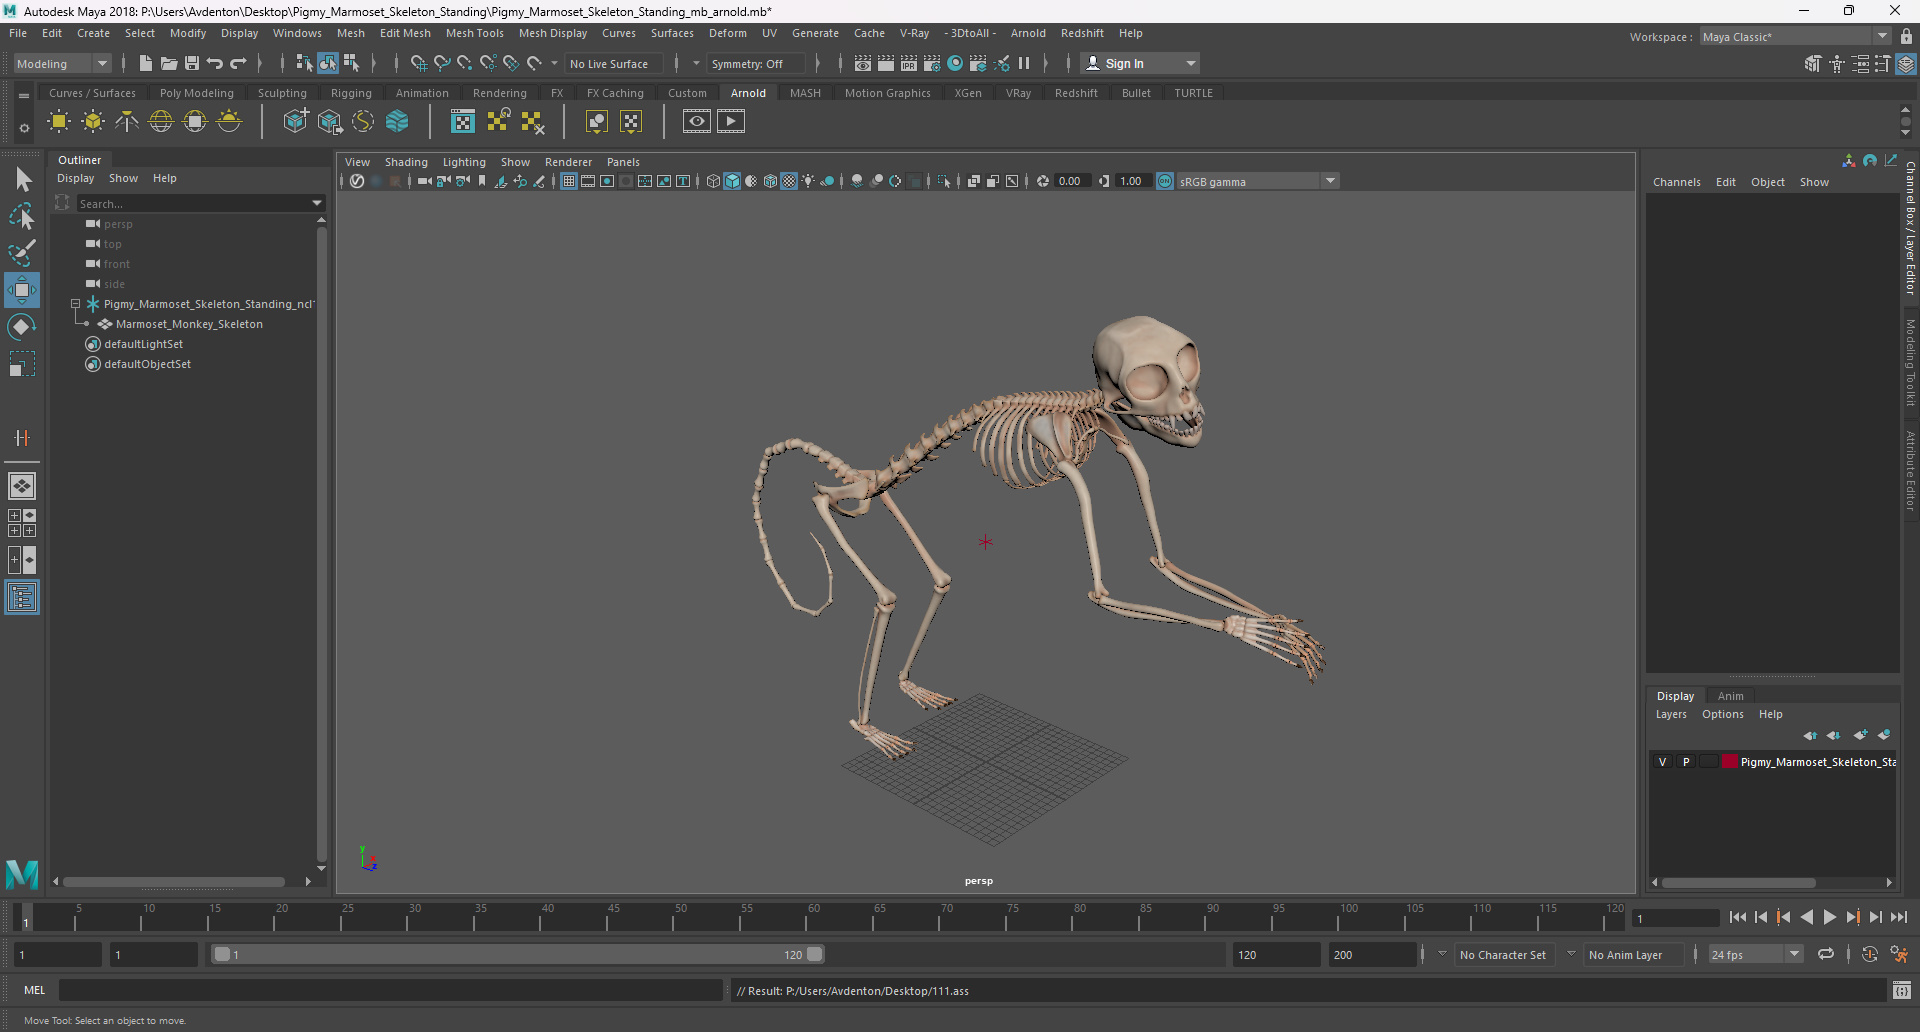Screen dimensions: 1920x1032
Task: Choose the Scale tool
Action: pyautogui.click(x=22, y=365)
